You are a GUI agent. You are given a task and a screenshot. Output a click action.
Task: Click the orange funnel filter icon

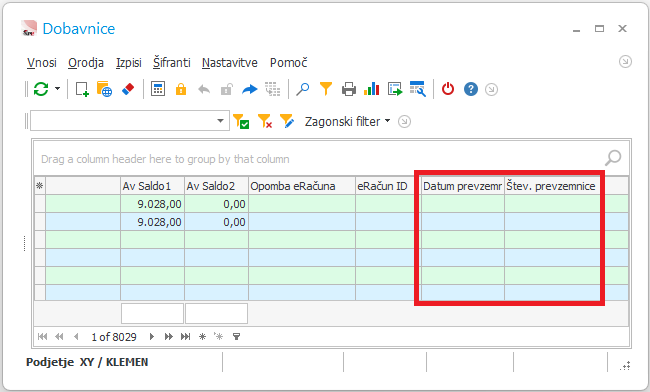tap(326, 89)
